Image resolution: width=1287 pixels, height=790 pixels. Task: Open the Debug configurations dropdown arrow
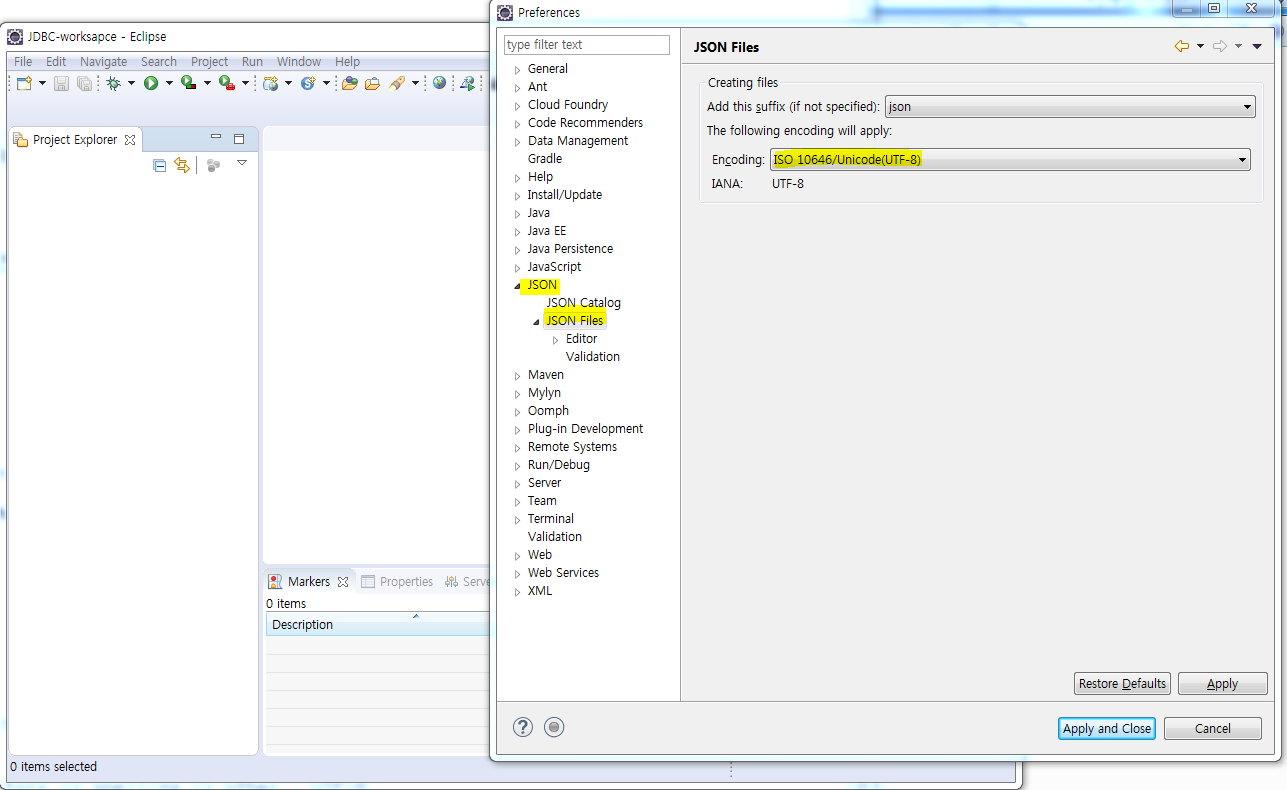pyautogui.click(x=131, y=83)
